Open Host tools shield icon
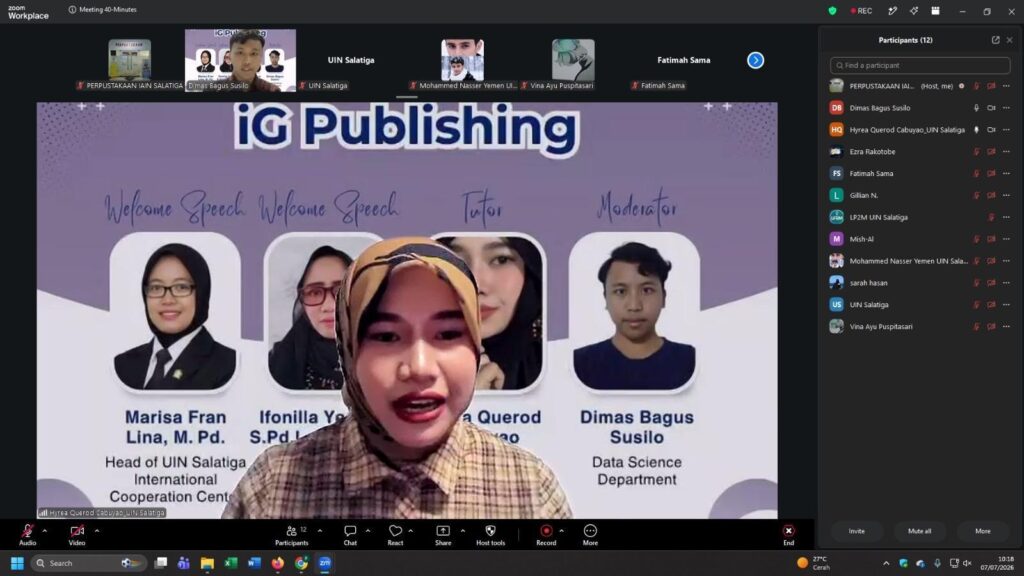 490,531
